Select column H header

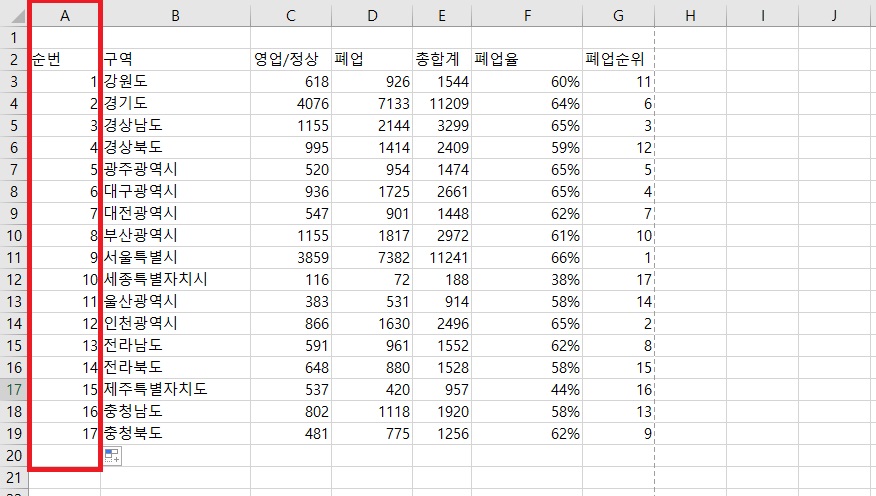pos(691,16)
